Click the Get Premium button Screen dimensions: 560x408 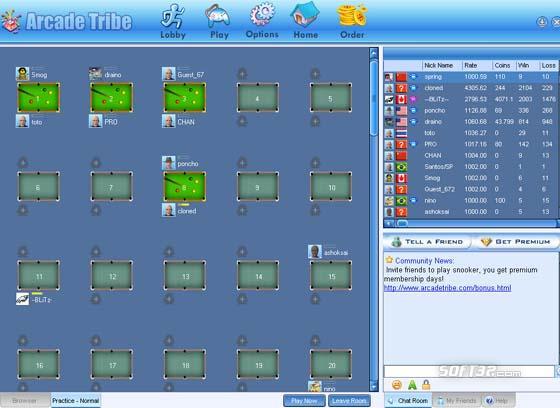516,242
